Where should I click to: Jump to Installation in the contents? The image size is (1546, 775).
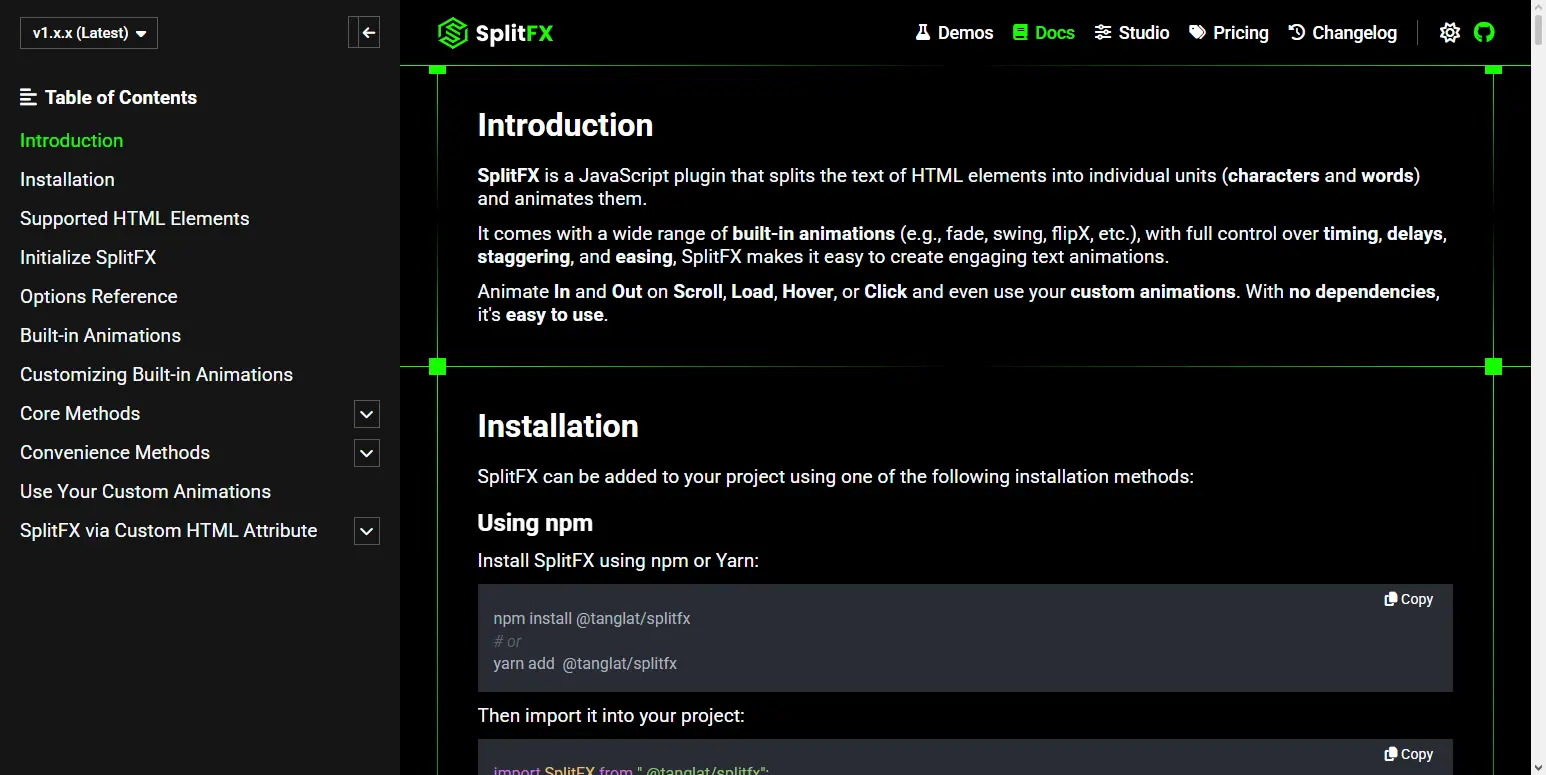click(x=67, y=180)
